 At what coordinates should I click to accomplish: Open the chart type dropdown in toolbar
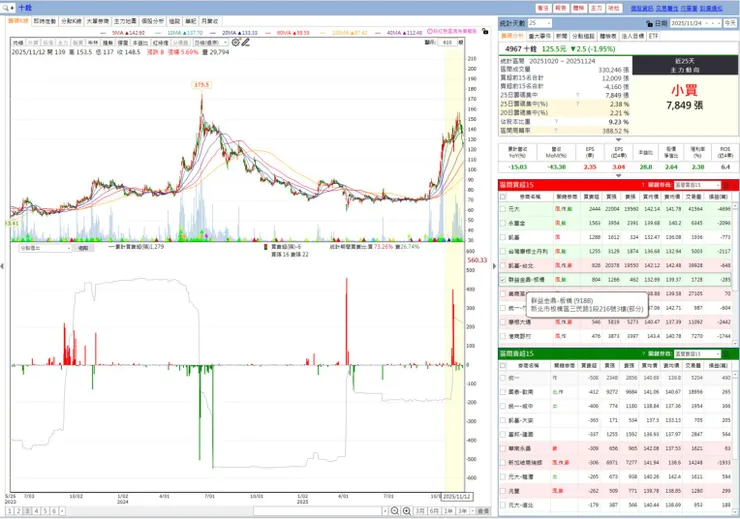211,42
